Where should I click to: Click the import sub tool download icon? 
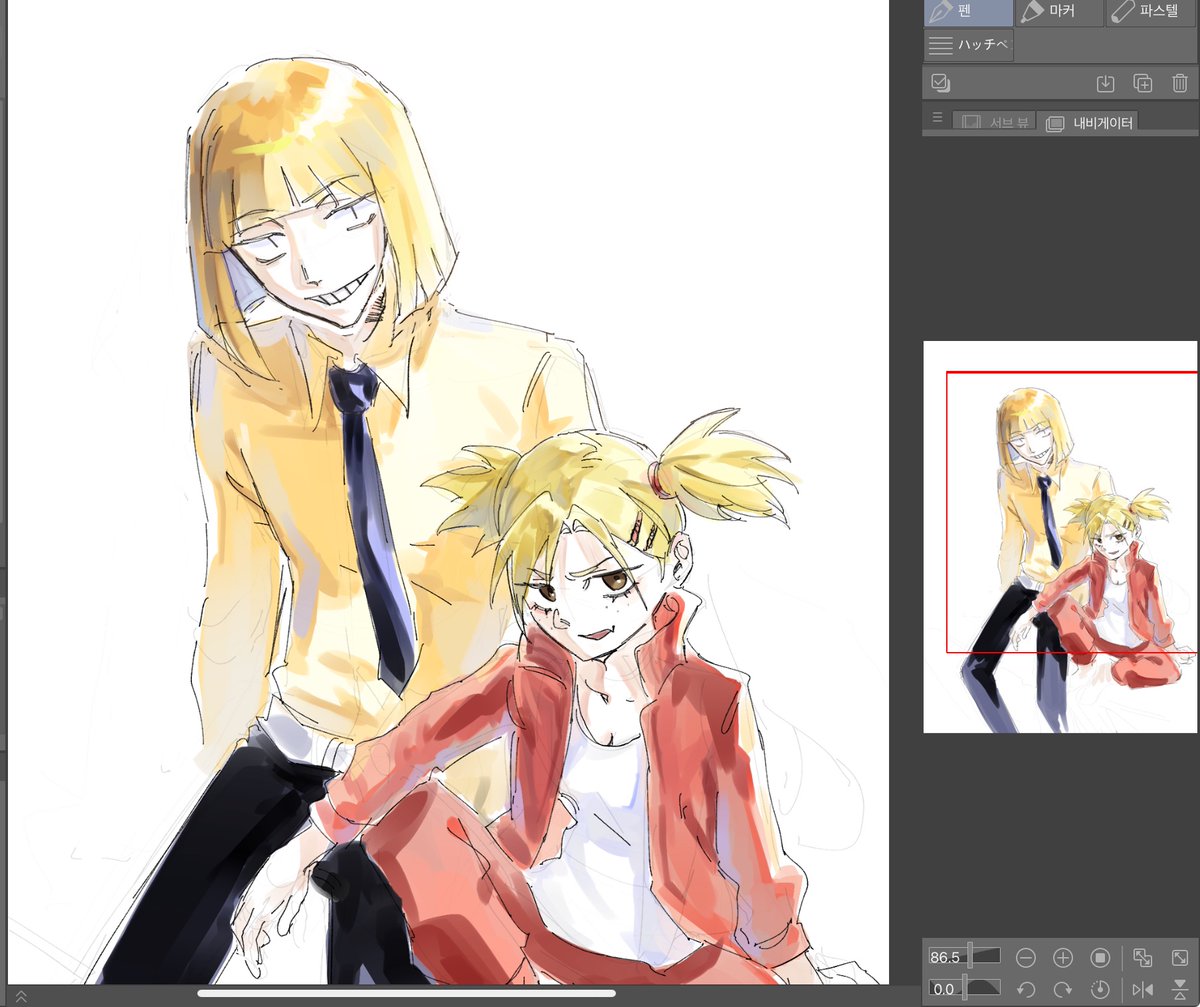pyautogui.click(x=1105, y=83)
